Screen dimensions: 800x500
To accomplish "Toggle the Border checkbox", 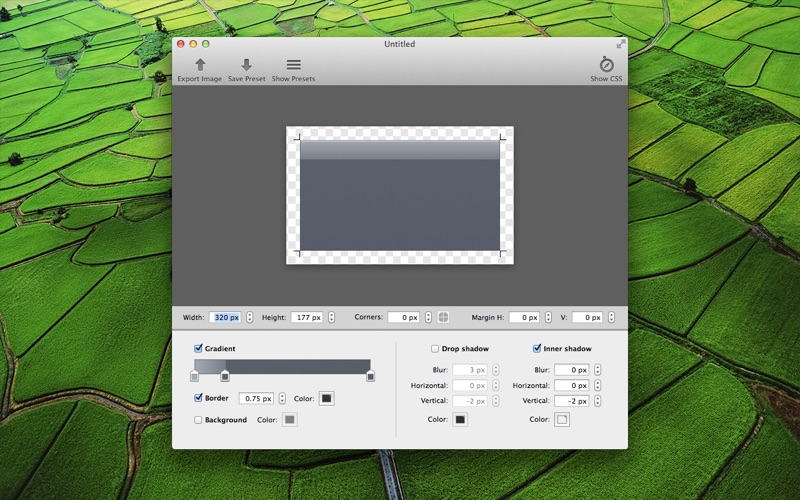I will pyautogui.click(x=199, y=398).
